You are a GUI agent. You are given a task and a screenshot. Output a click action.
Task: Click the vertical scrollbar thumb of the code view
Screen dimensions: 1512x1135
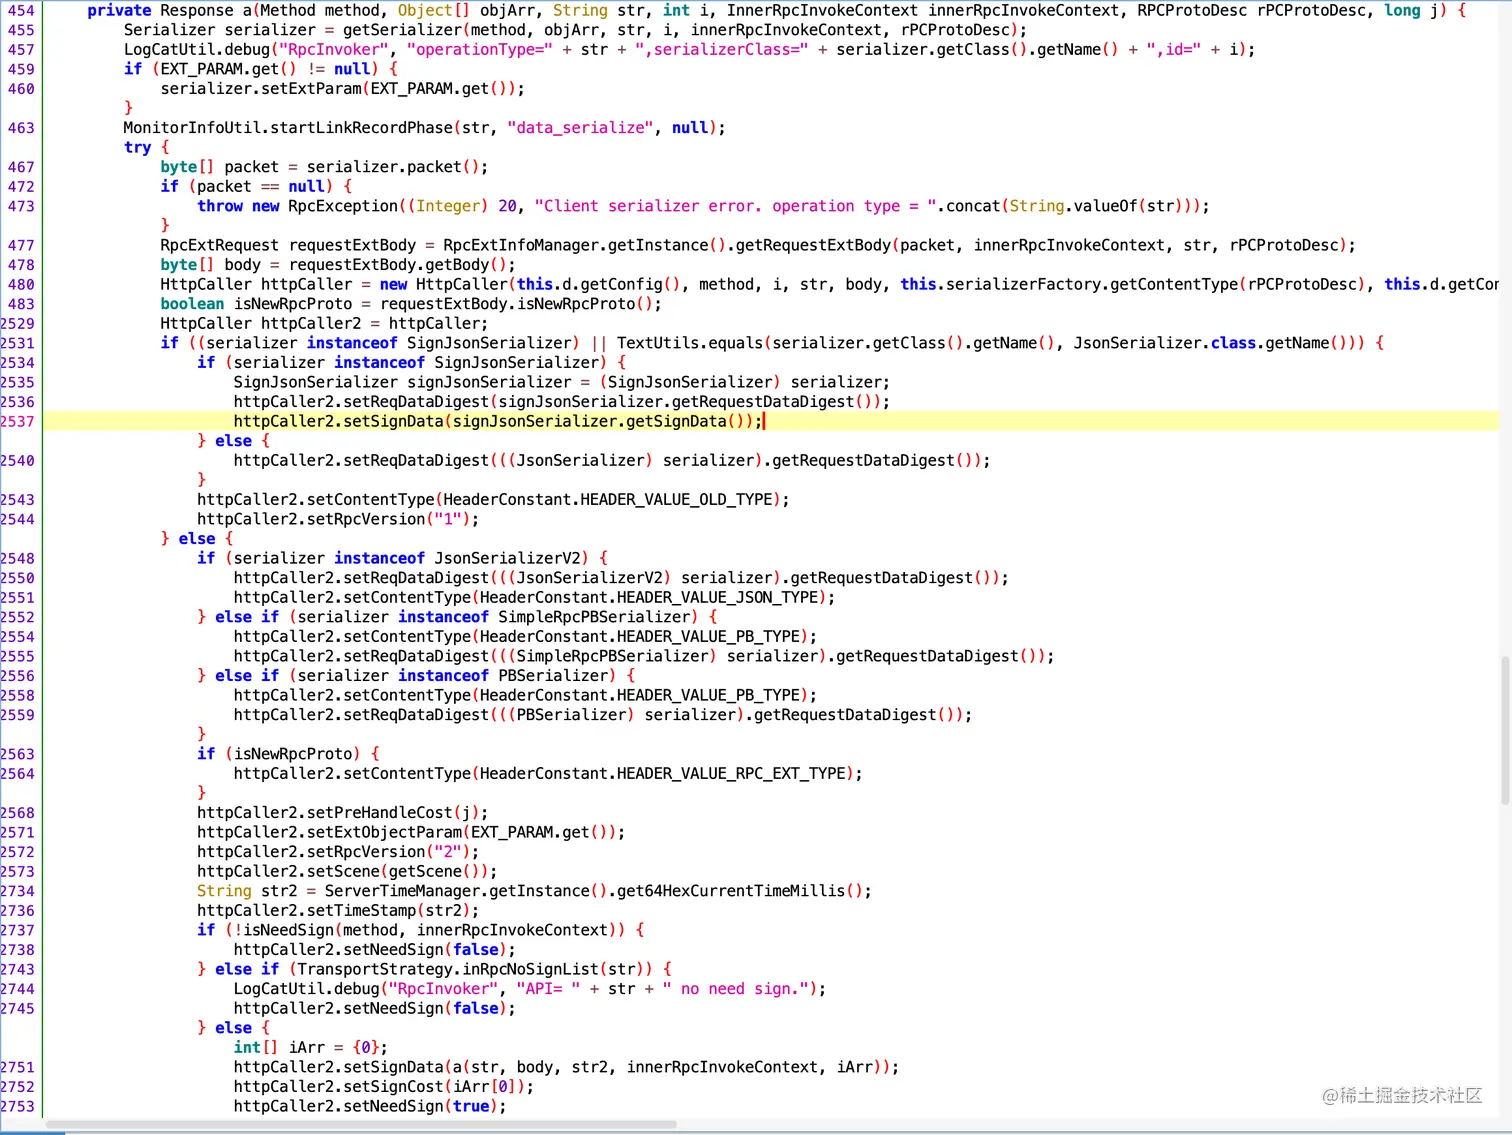(1505, 730)
